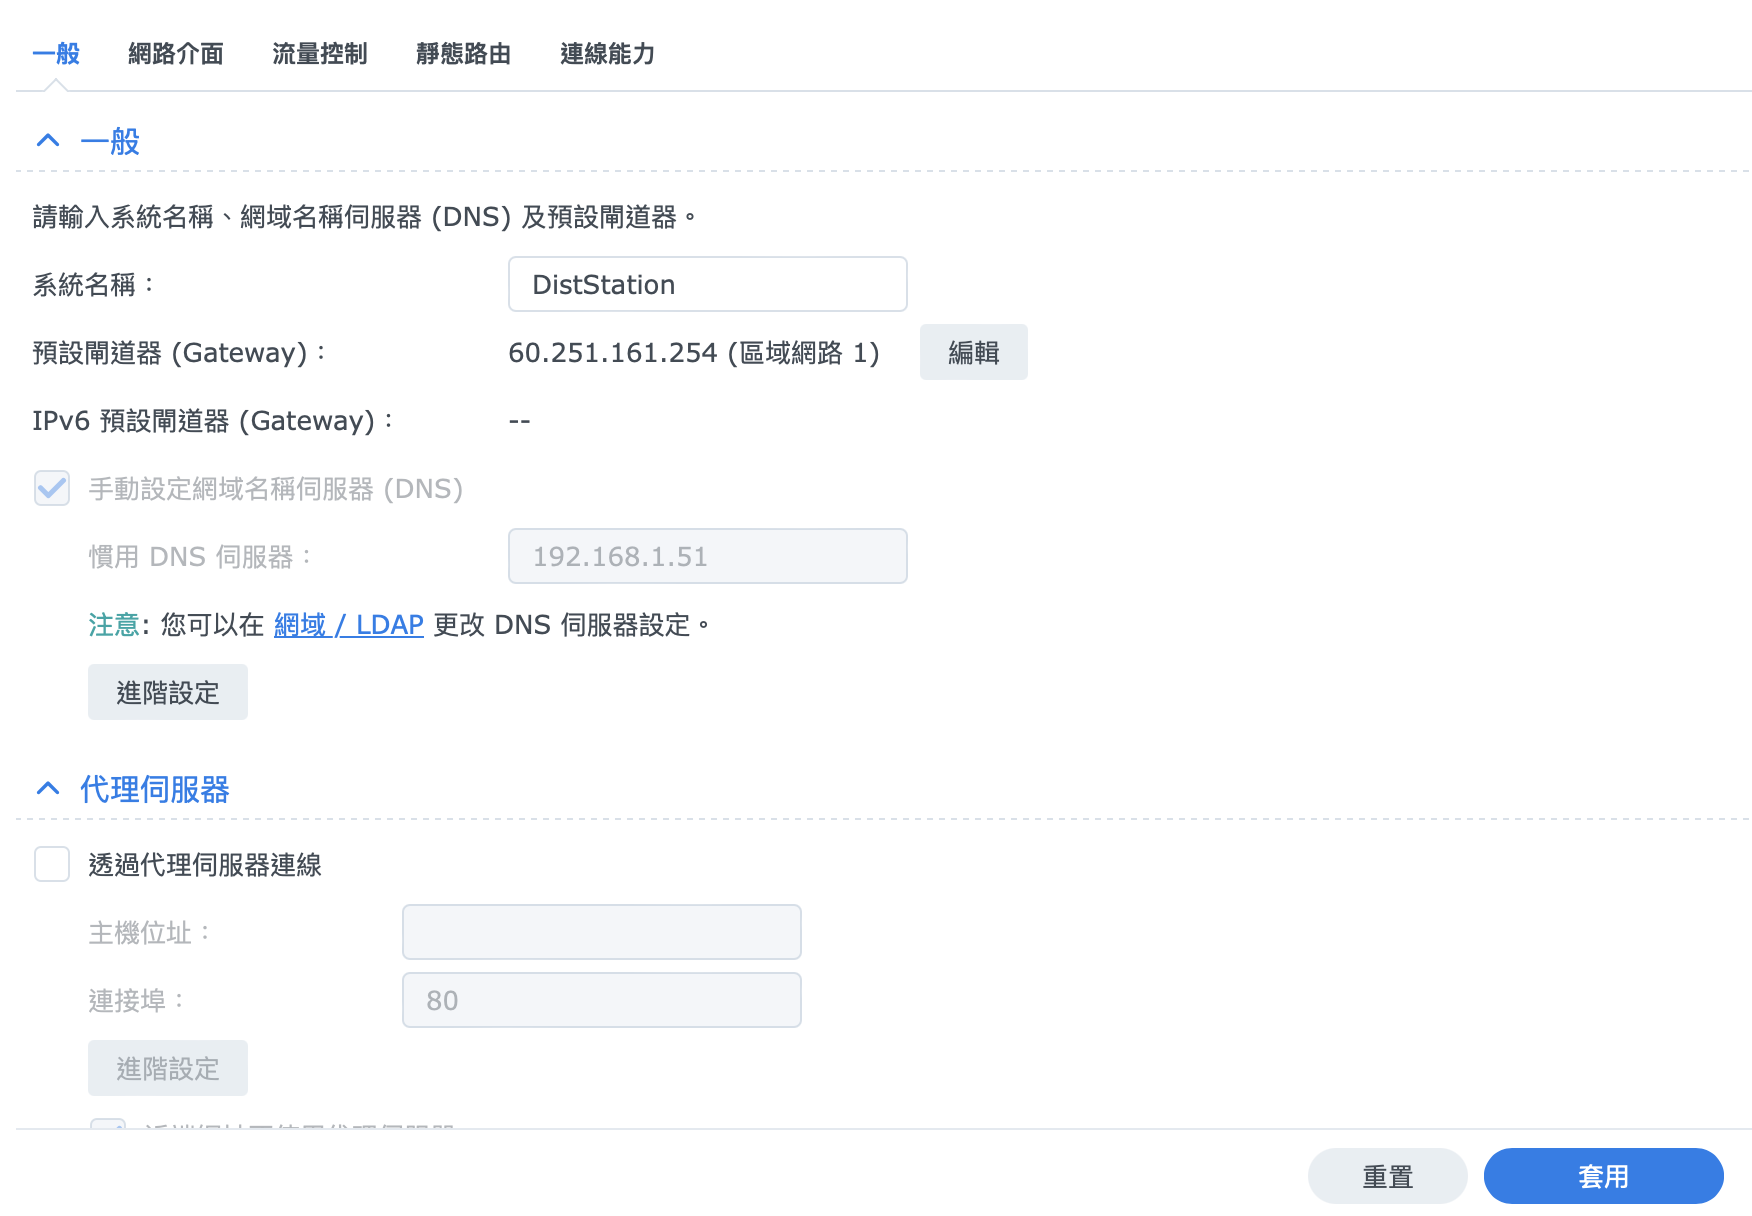The width and height of the screenshot is (1752, 1216).
Task: Click the 慣用 DNS 伺服器 input field
Action: click(x=707, y=557)
